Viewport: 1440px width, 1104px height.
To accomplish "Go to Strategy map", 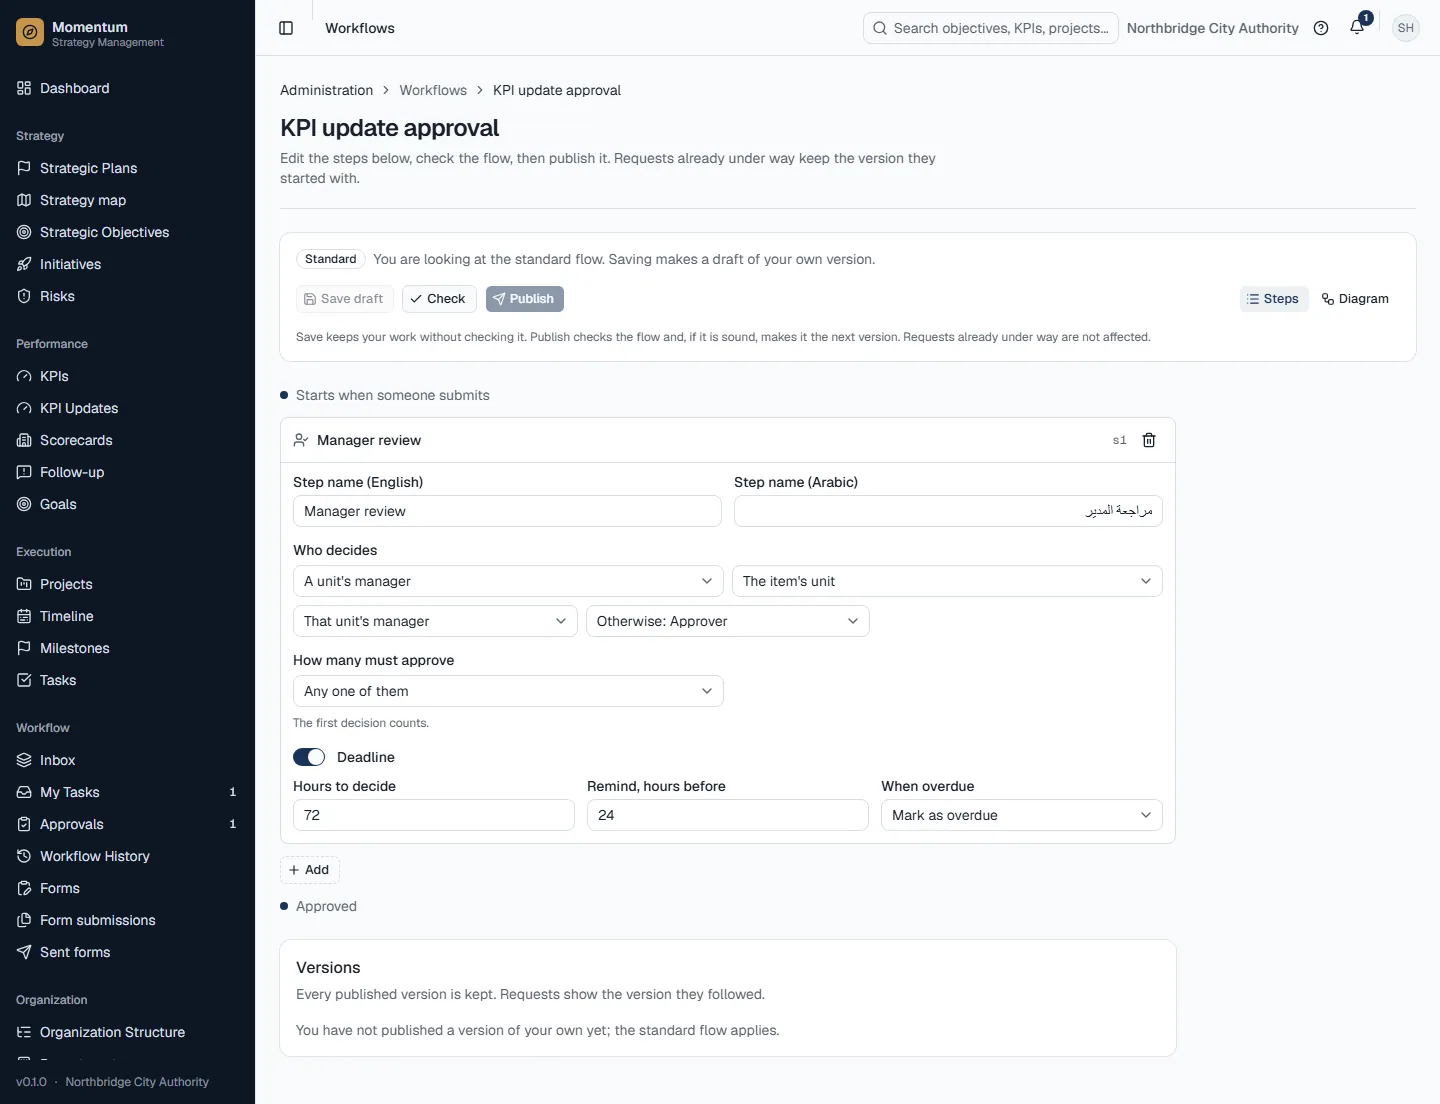I will pos(127,200).
